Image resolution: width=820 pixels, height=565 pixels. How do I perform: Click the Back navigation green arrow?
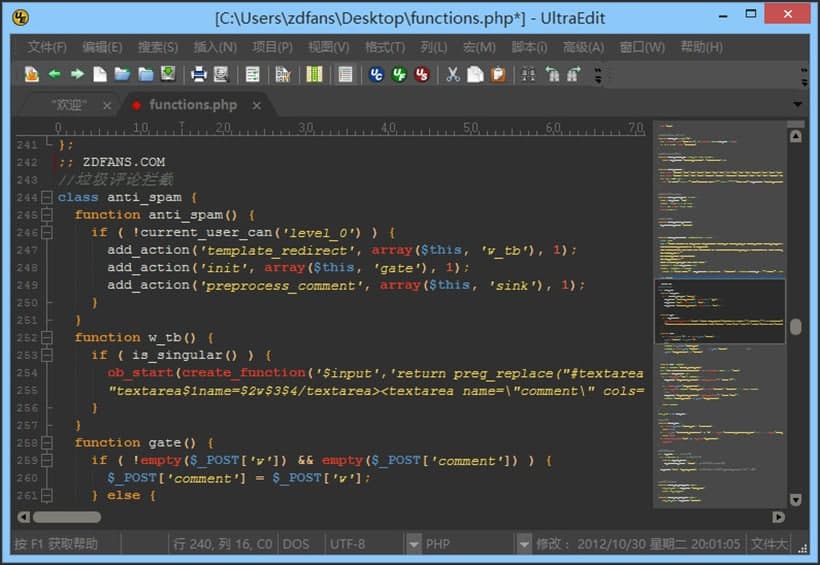(54, 74)
